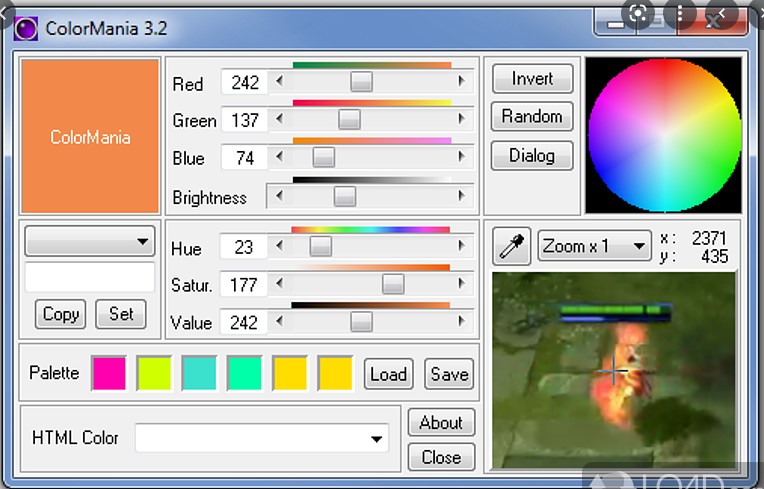Select the first gold palette swatch
764x489 pixels.
pyautogui.click(x=289, y=373)
